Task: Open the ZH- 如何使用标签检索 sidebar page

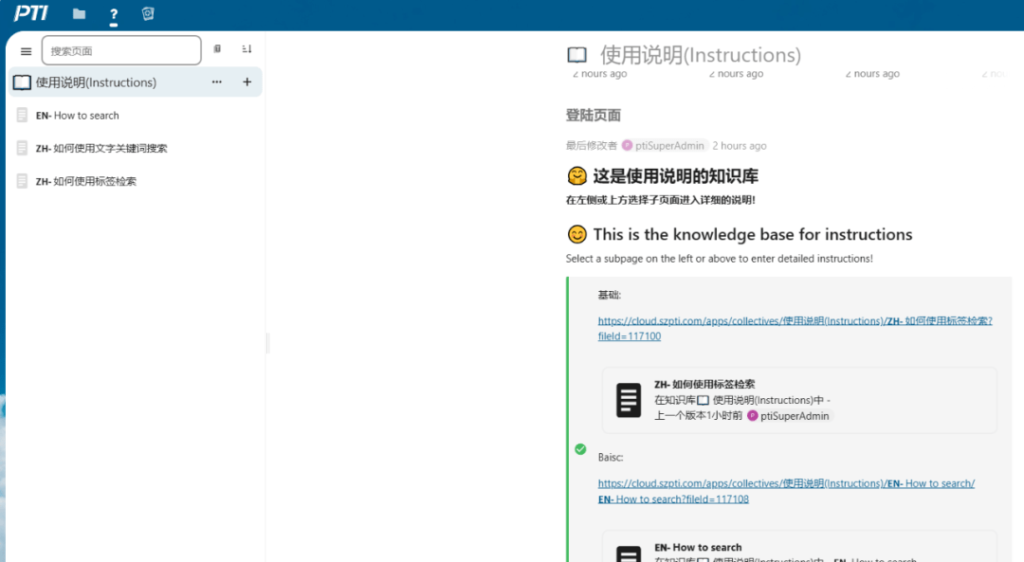Action: tap(86, 181)
